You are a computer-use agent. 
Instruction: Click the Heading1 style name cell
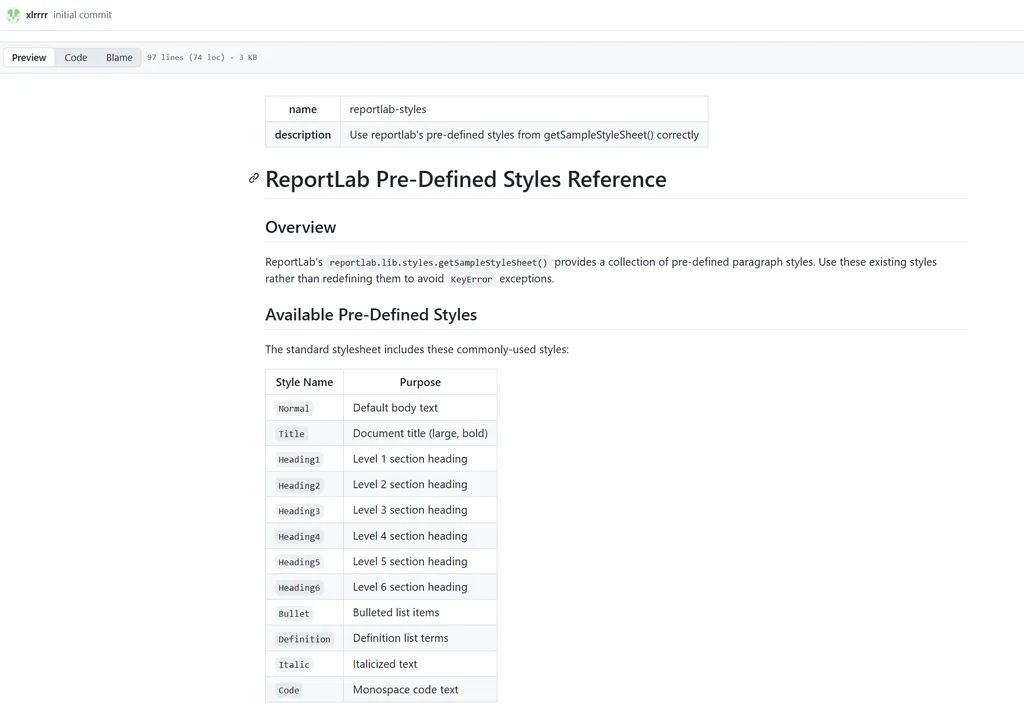tap(304, 459)
